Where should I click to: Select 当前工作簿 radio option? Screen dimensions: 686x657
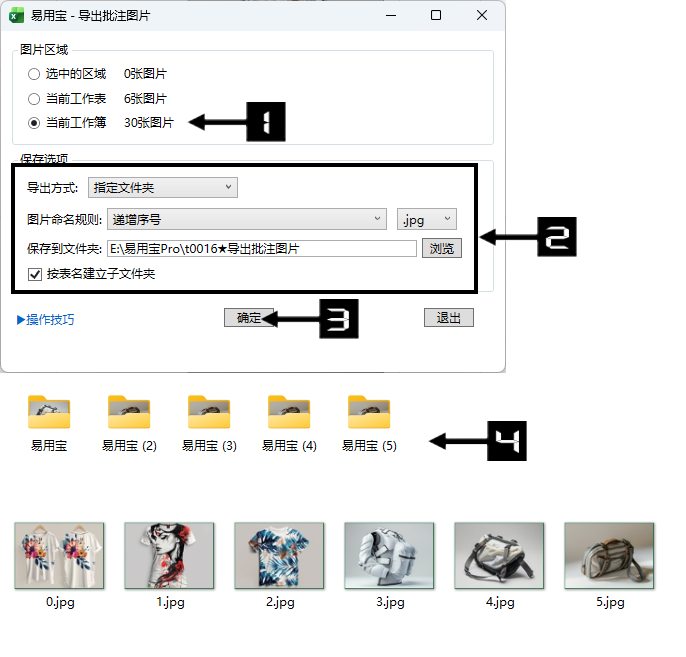coord(34,123)
